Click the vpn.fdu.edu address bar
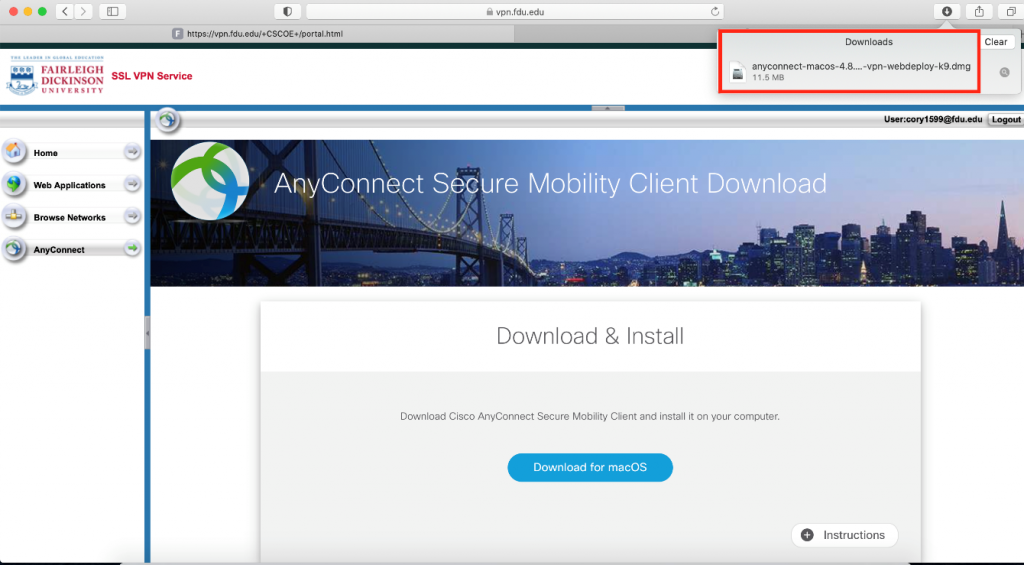Screen dimensions: 1024x565 (x=515, y=12)
